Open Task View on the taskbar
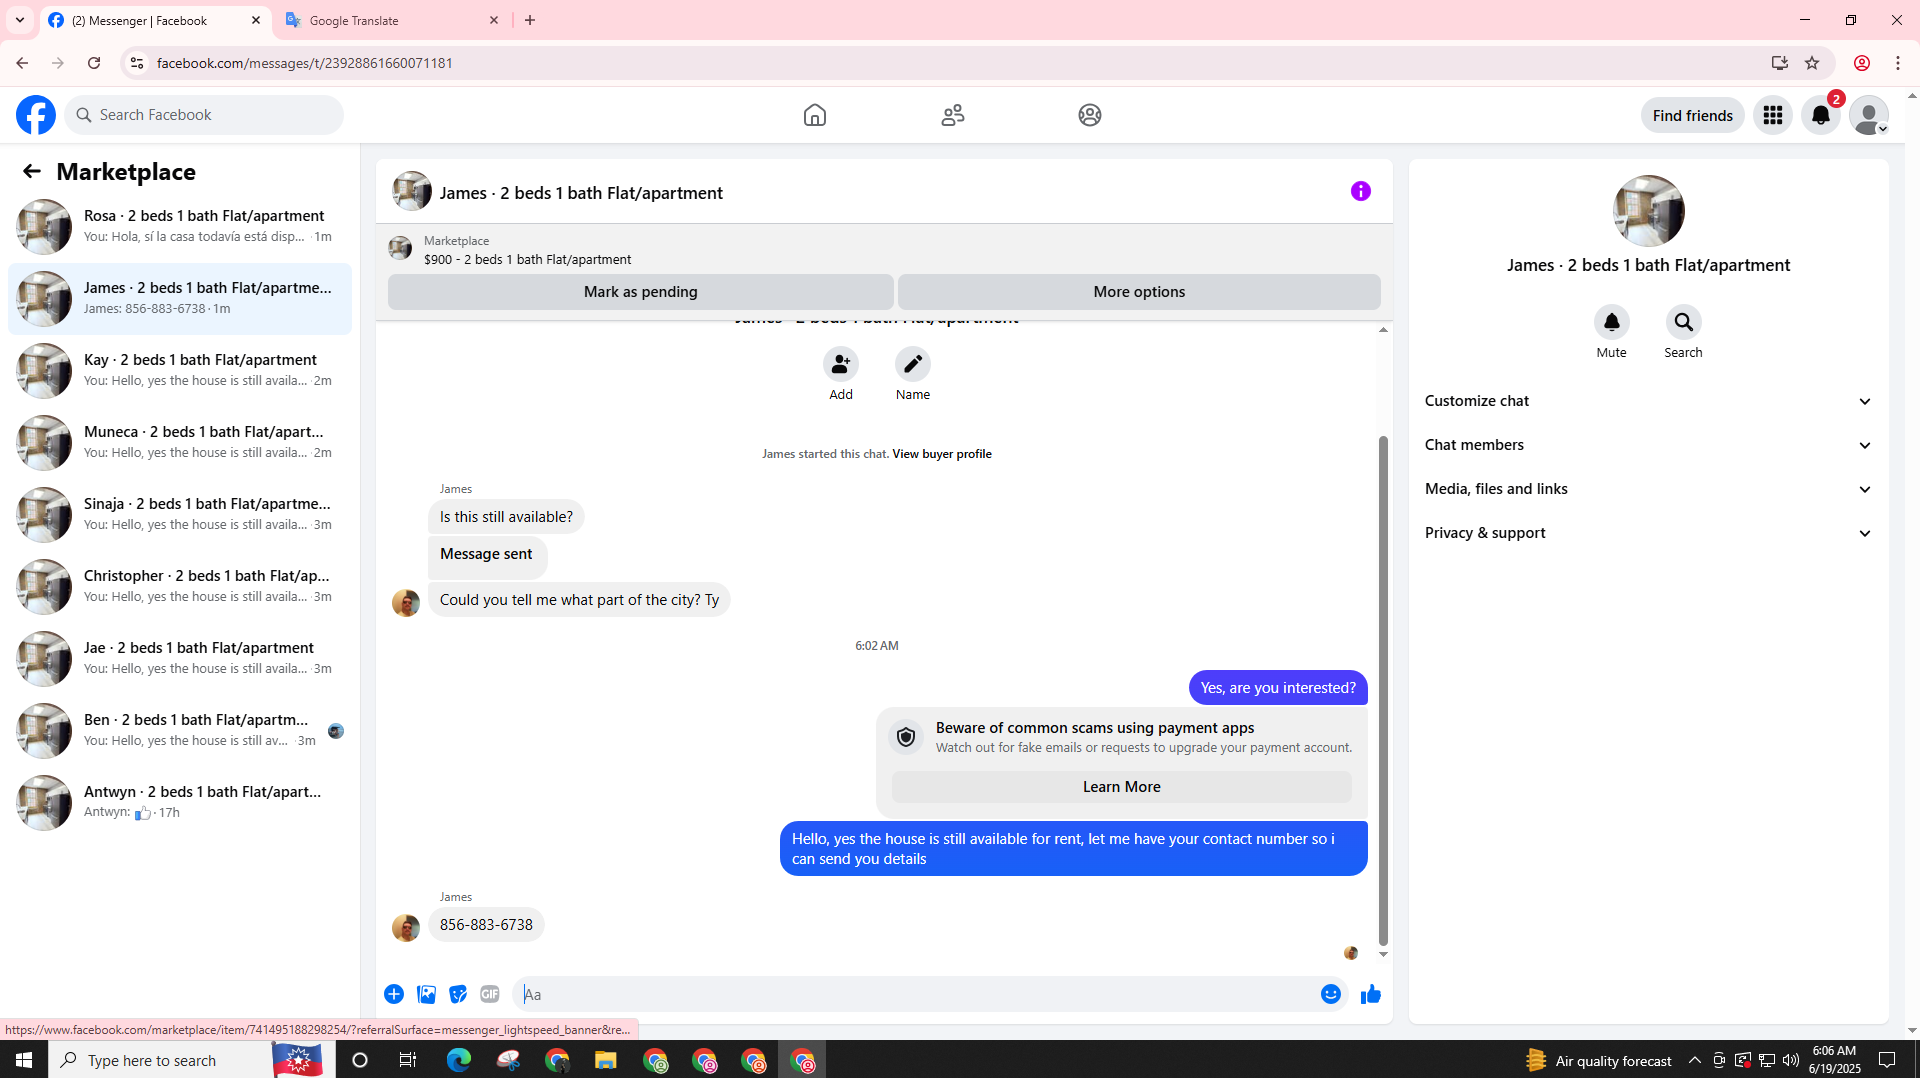This screenshot has width=1920, height=1078. click(408, 1060)
